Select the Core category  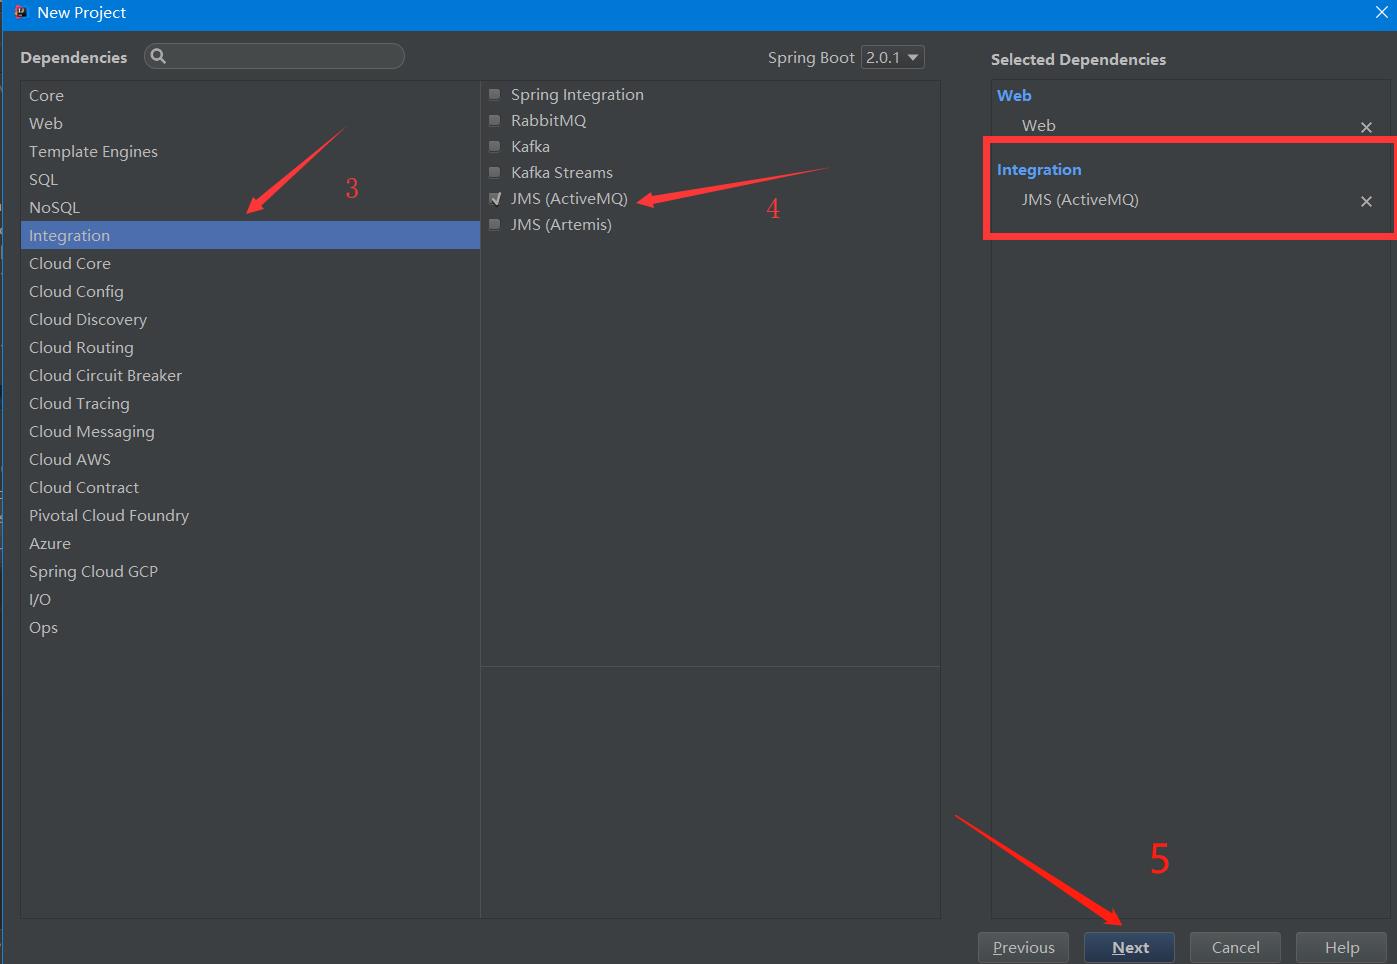click(x=250, y=95)
